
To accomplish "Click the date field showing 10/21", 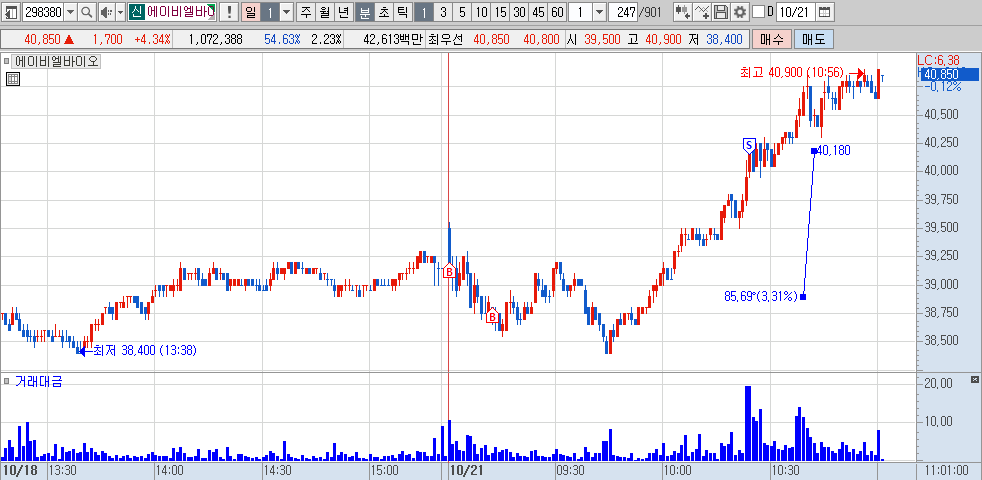I will pos(795,12).
